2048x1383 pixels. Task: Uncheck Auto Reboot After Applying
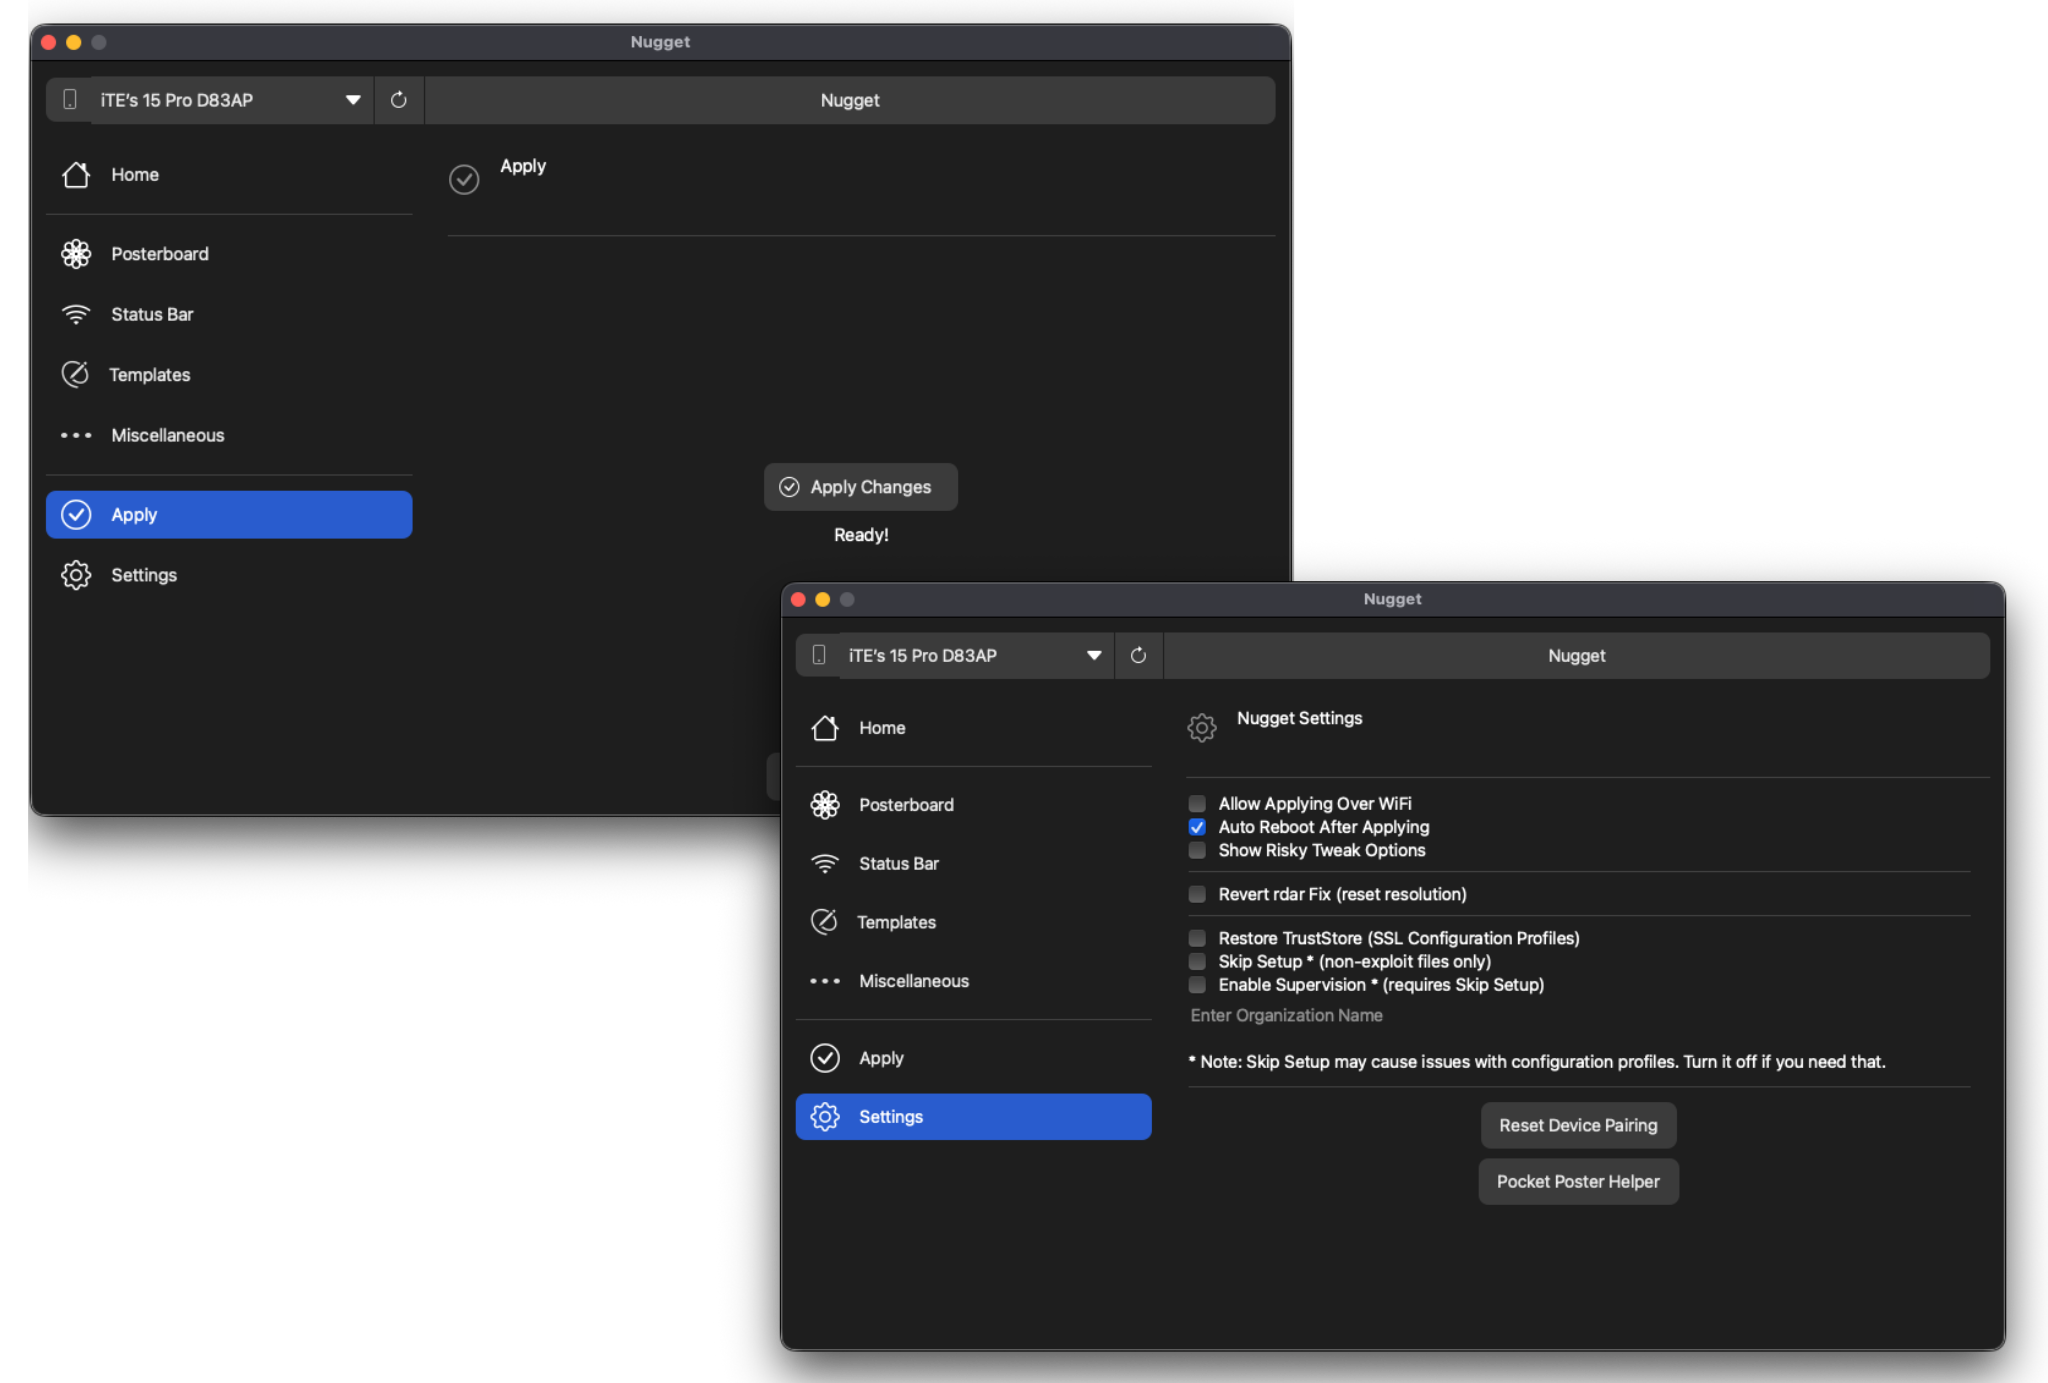click(1197, 827)
